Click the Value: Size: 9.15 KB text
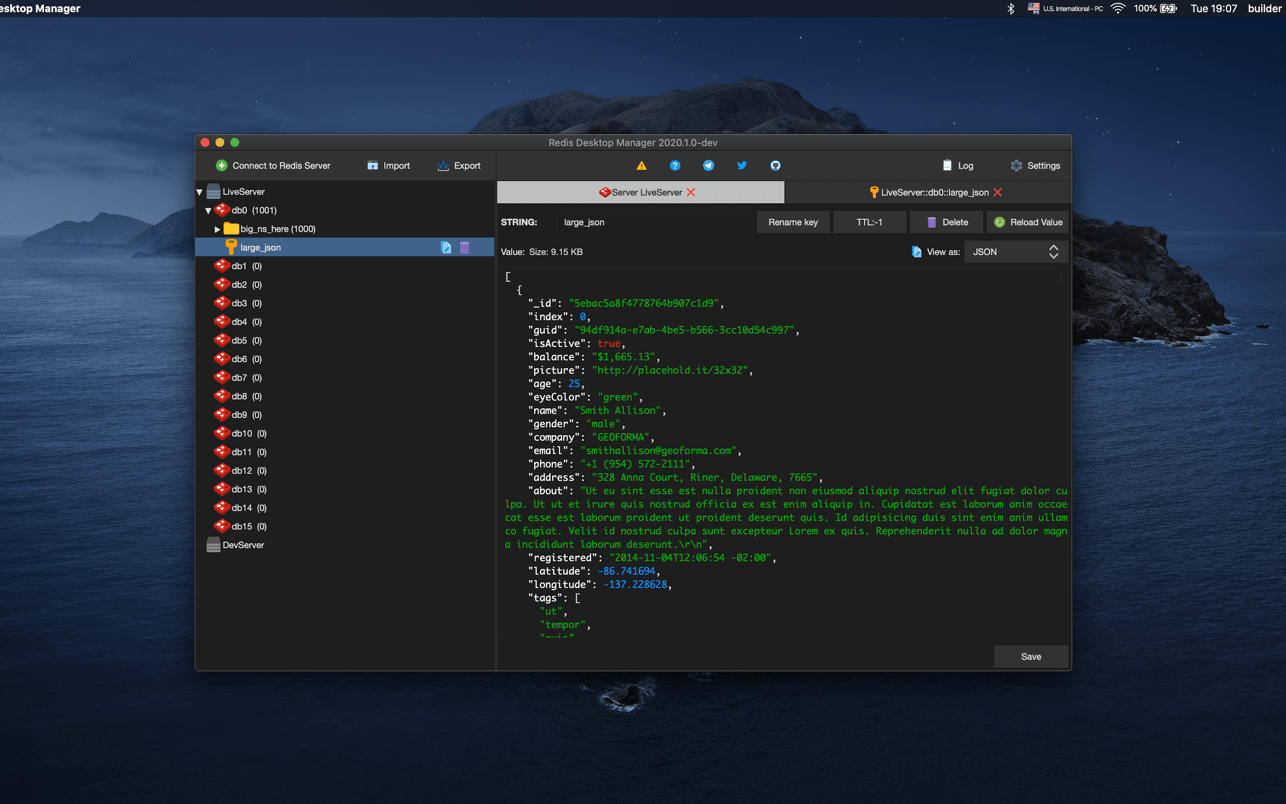 tap(541, 252)
